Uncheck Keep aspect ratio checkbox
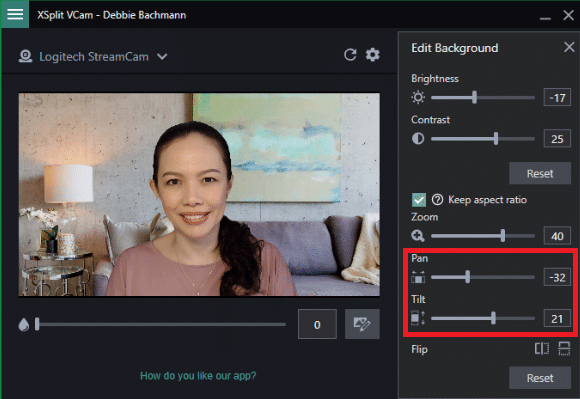The image size is (580, 399). pyautogui.click(x=419, y=200)
